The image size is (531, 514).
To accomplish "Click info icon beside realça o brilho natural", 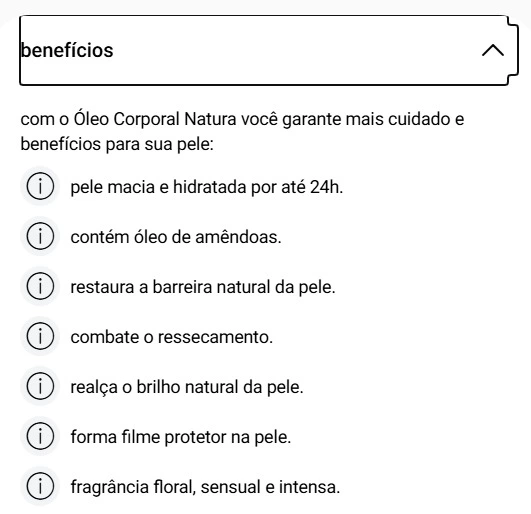I will (40, 386).
